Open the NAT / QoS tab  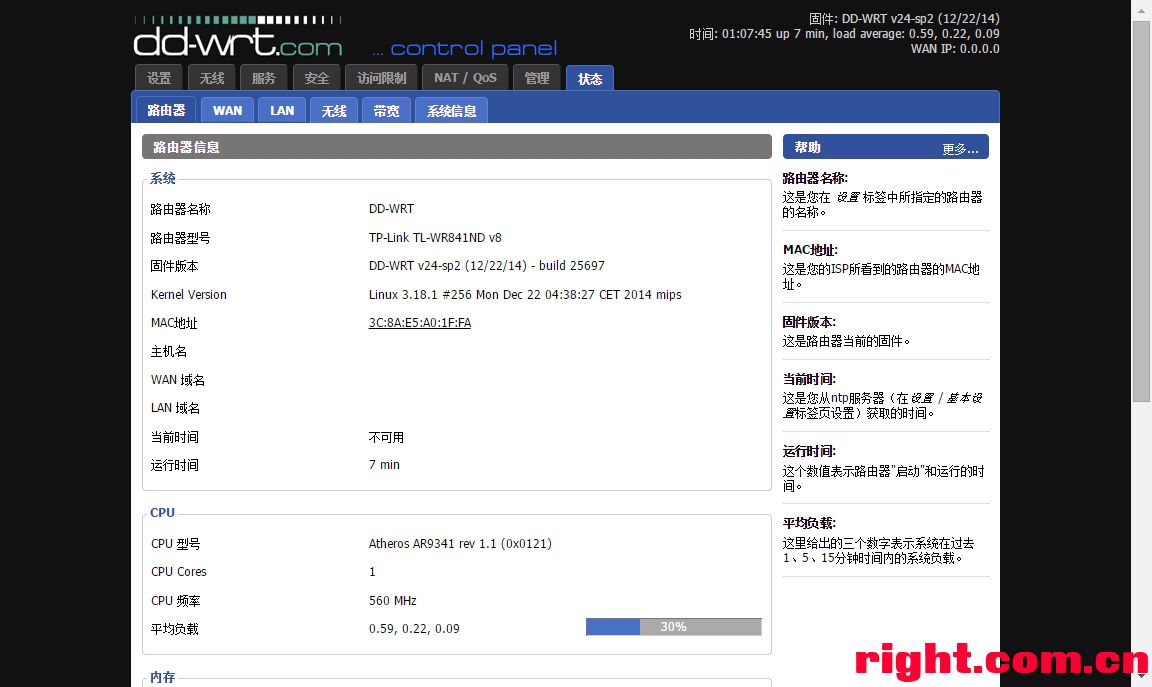coord(465,78)
